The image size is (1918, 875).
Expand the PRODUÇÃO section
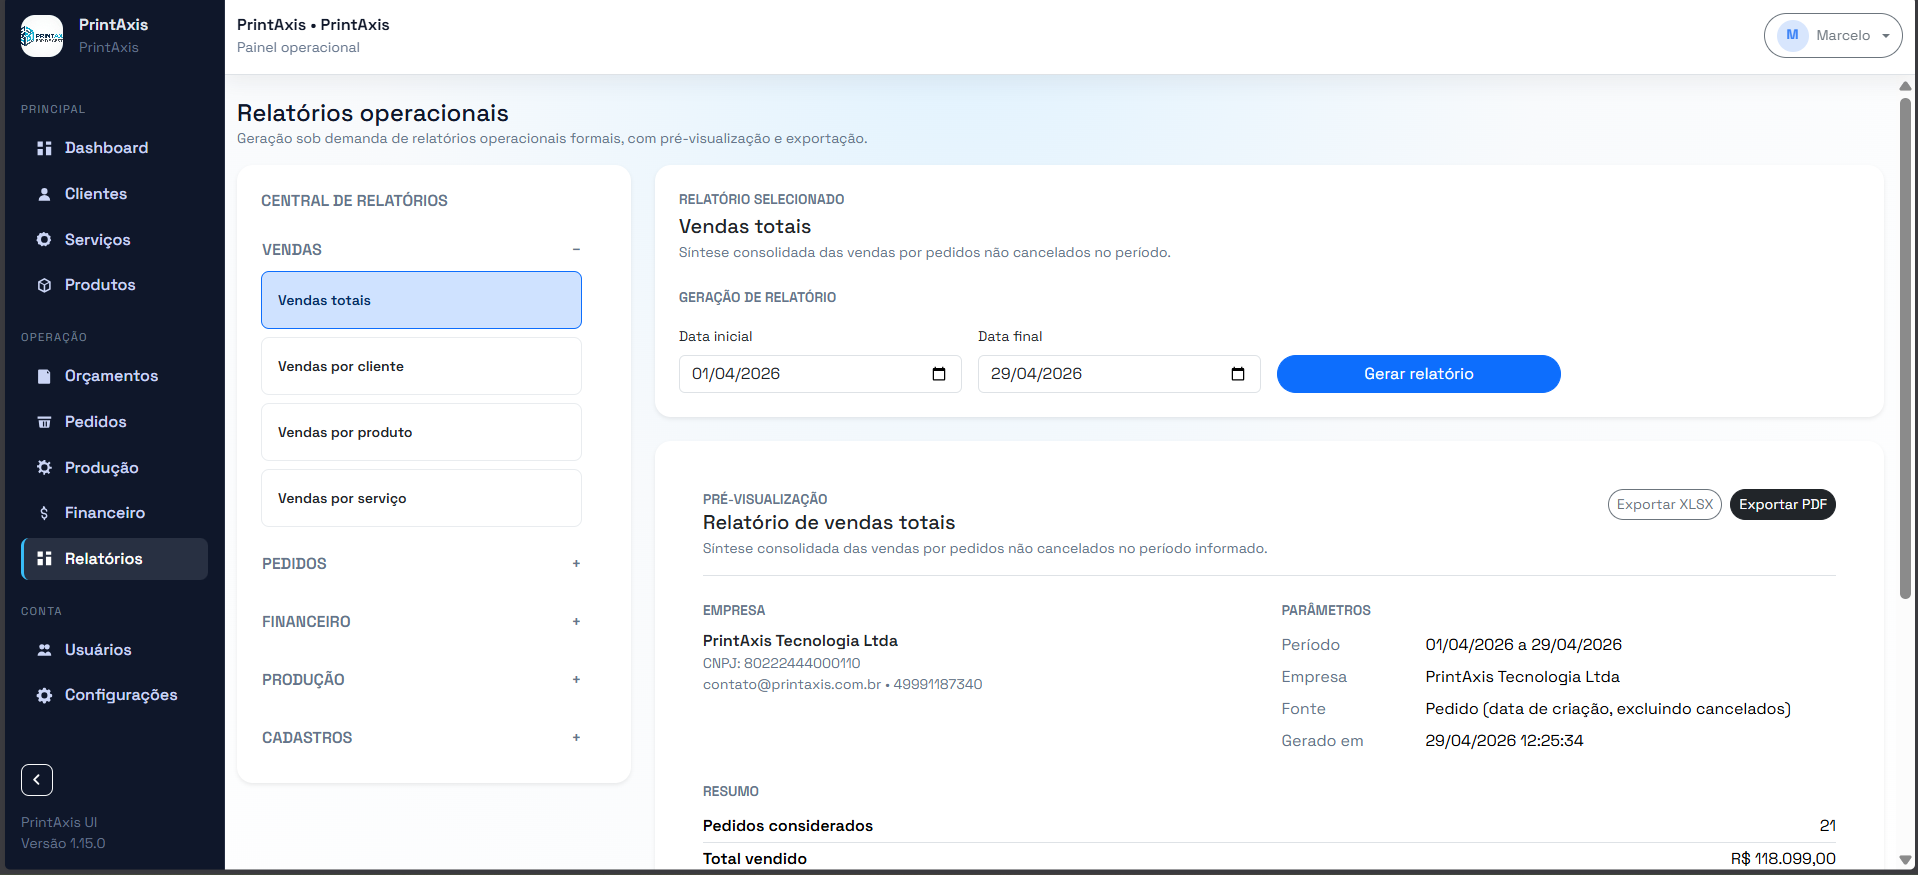tap(576, 680)
